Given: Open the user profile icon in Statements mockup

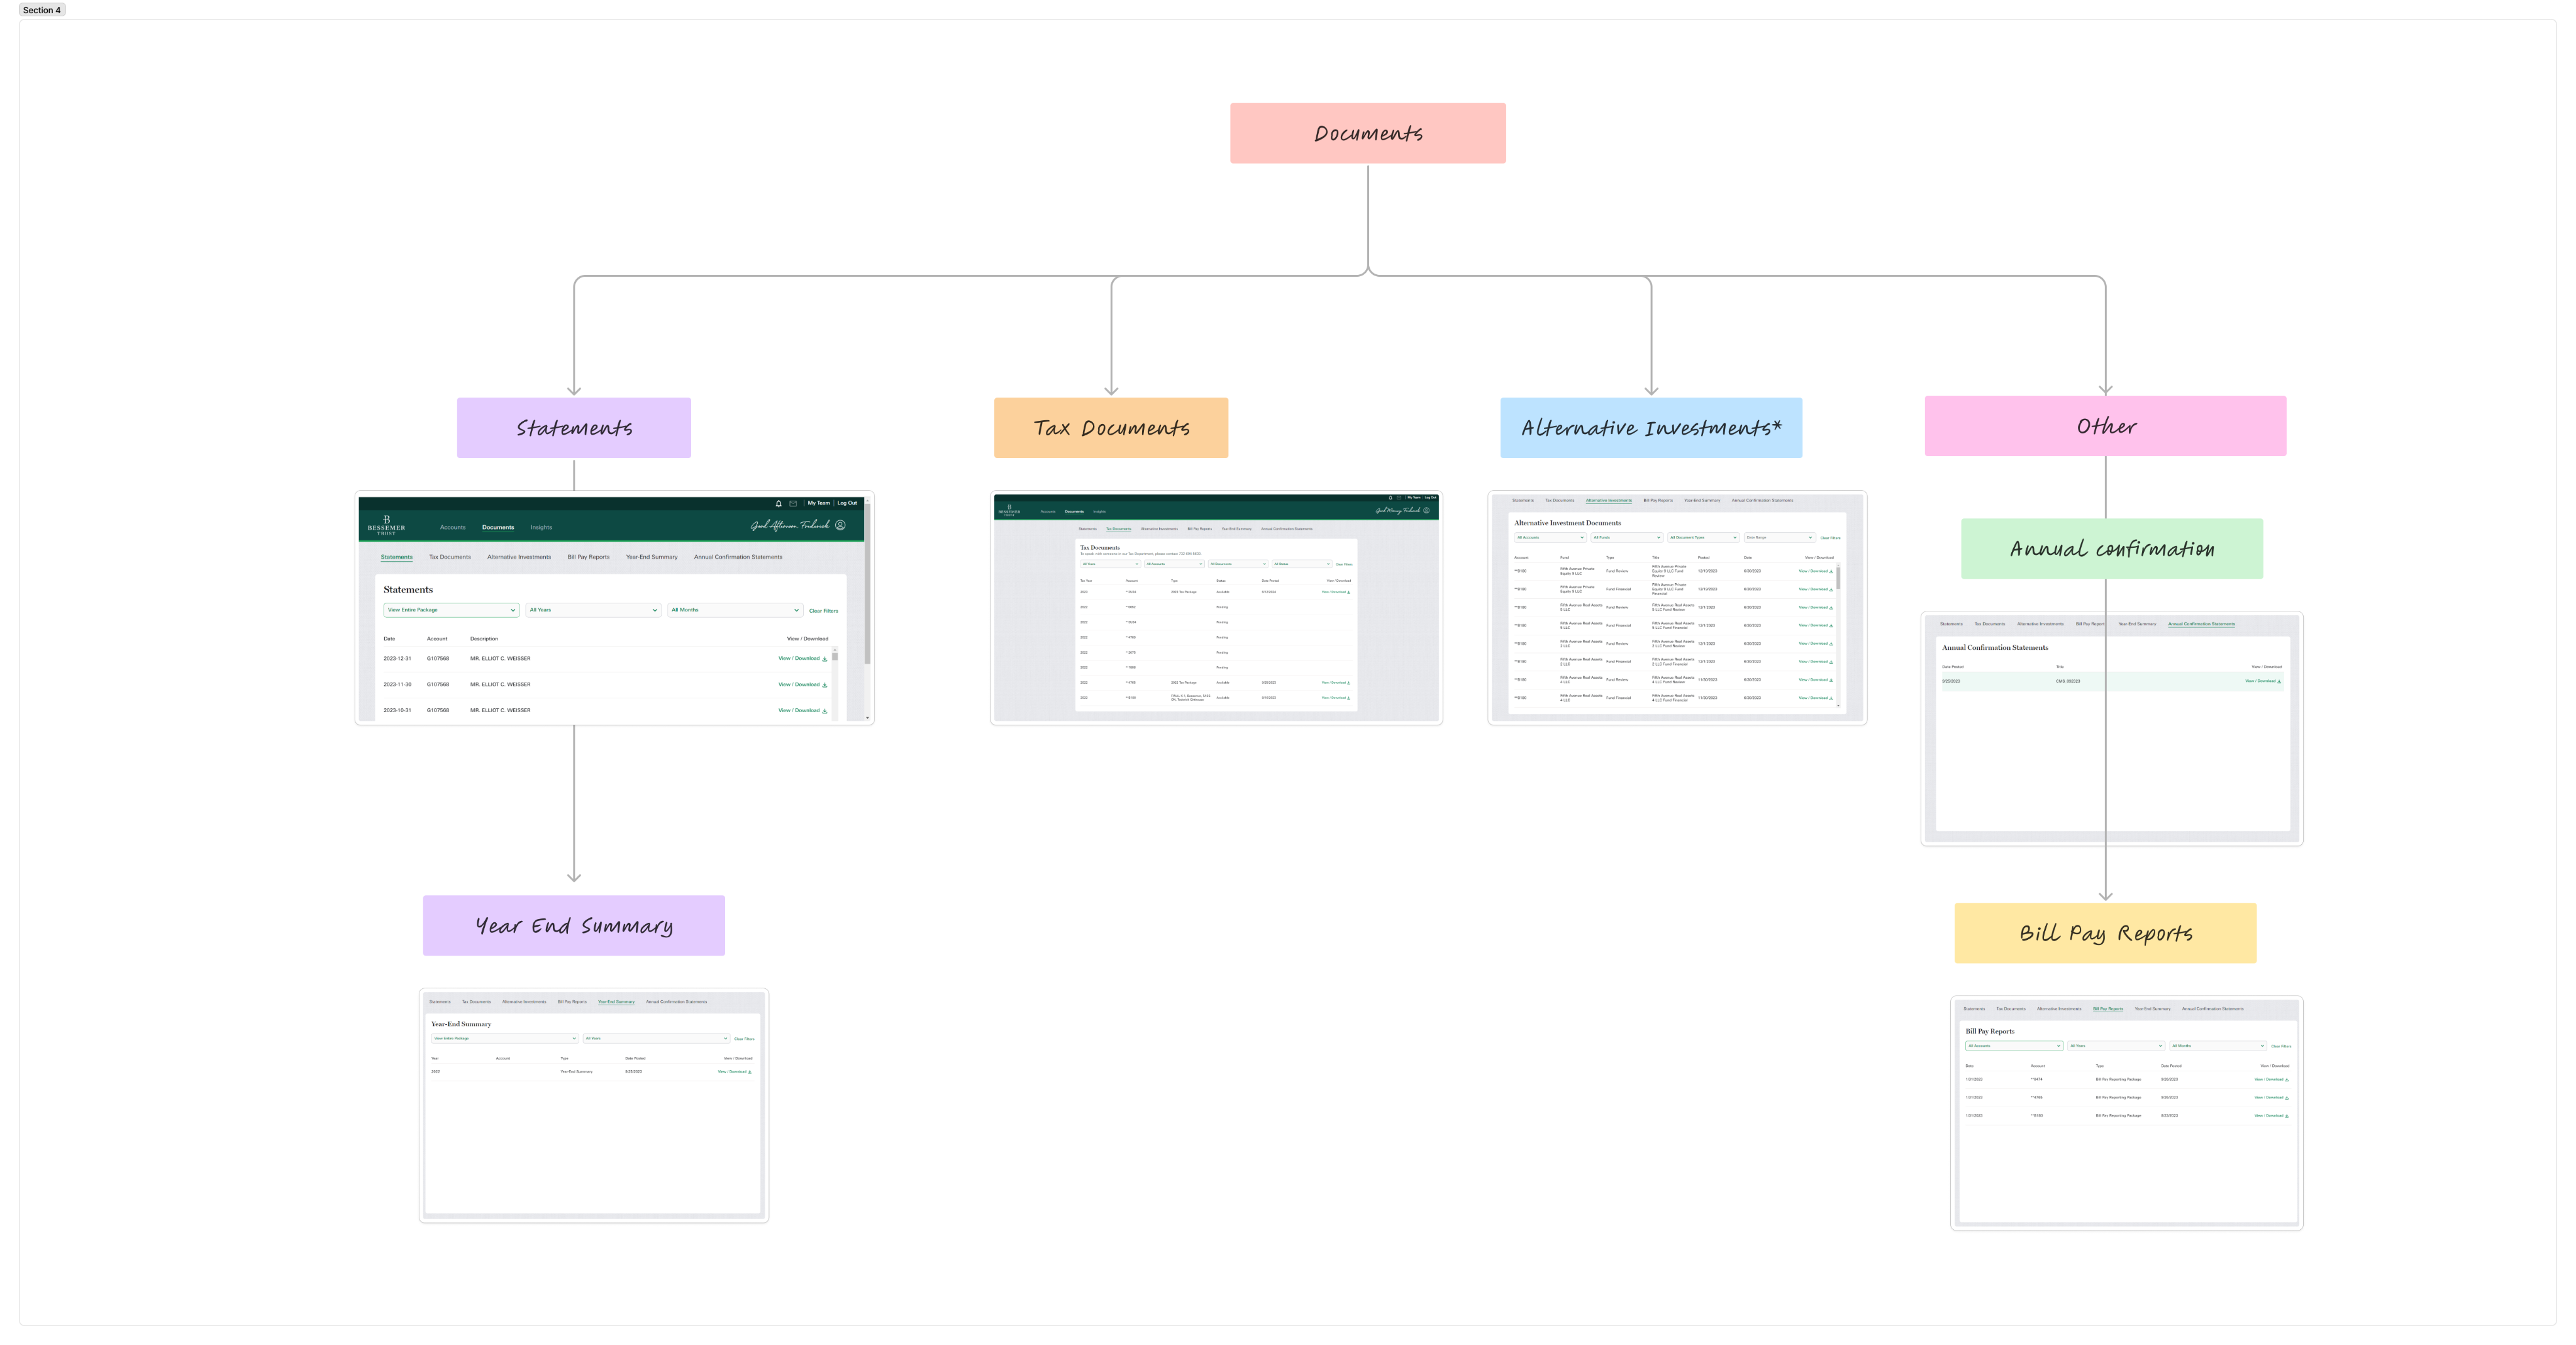Looking at the screenshot, I should pos(840,525).
